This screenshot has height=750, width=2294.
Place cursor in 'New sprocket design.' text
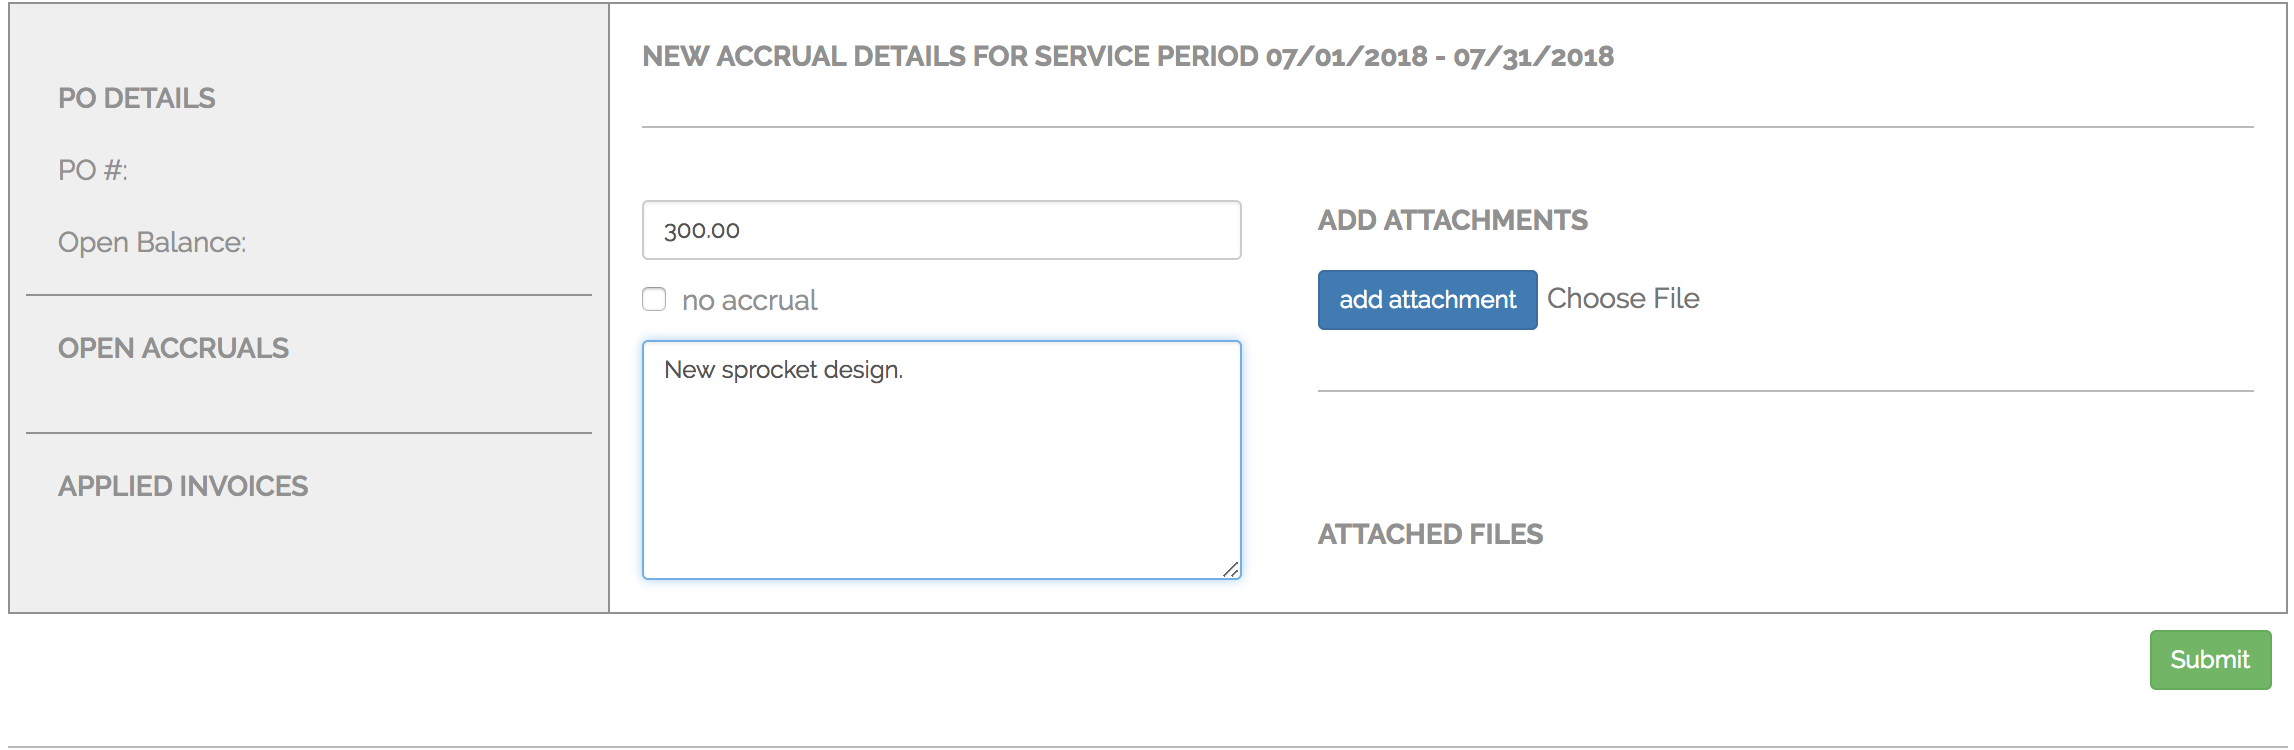coord(783,370)
